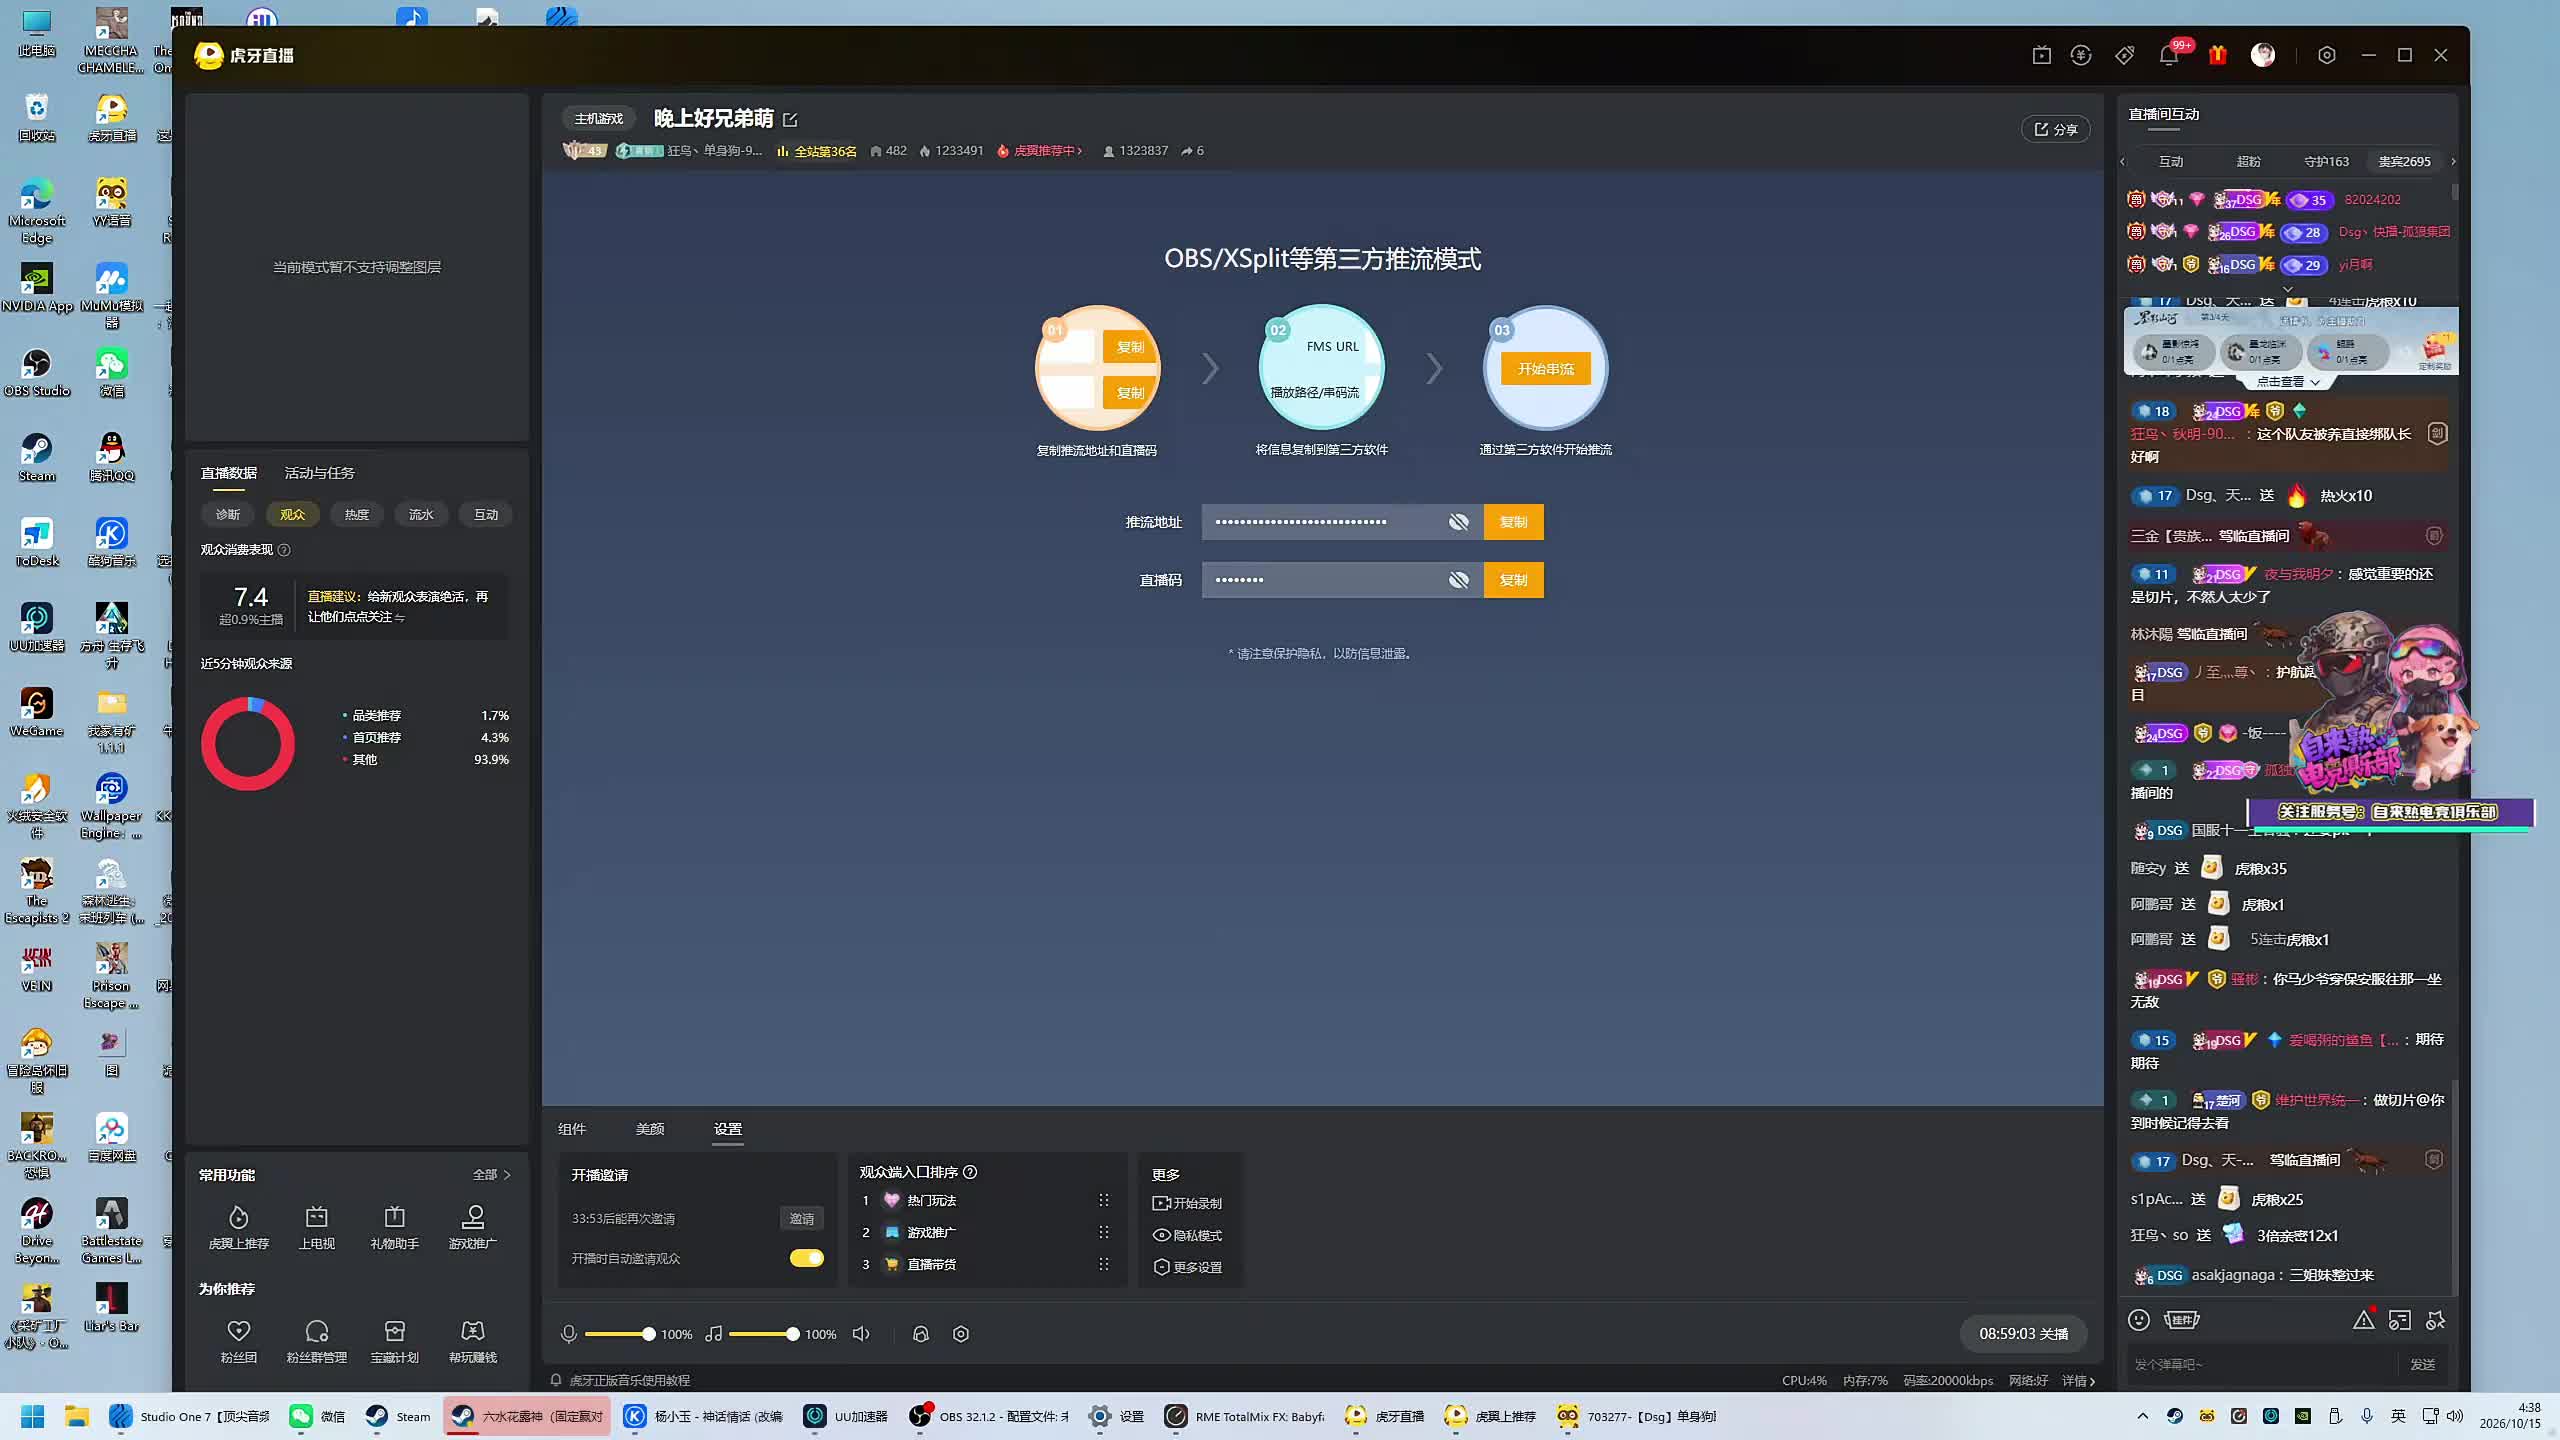Open the emoji picker in chat

click(x=2139, y=1320)
